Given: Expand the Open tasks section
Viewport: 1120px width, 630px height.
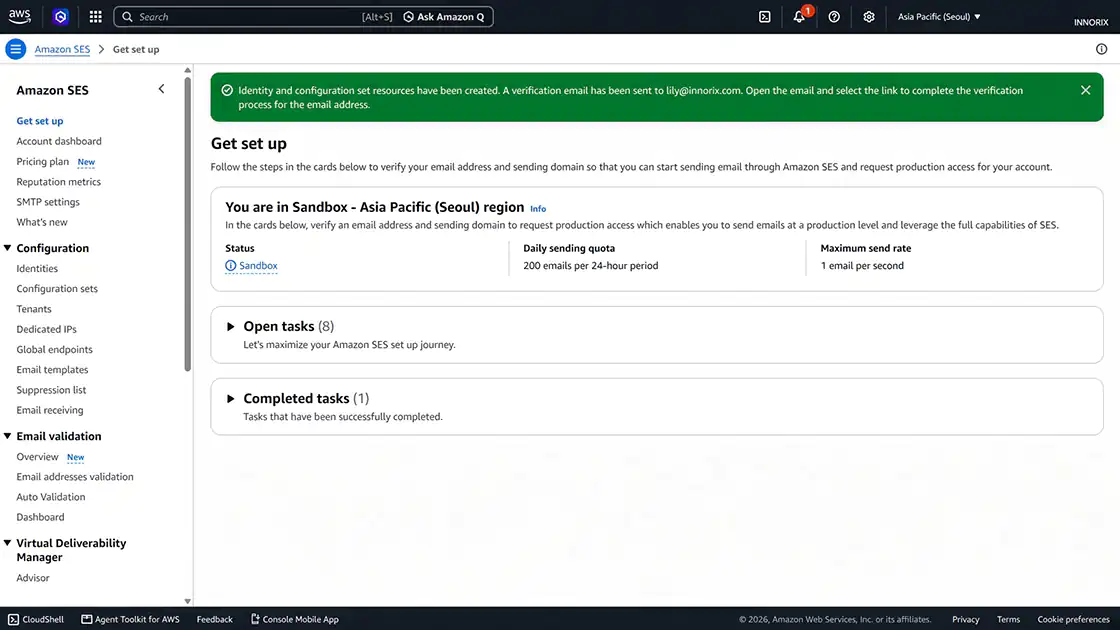Looking at the screenshot, I should (x=230, y=326).
